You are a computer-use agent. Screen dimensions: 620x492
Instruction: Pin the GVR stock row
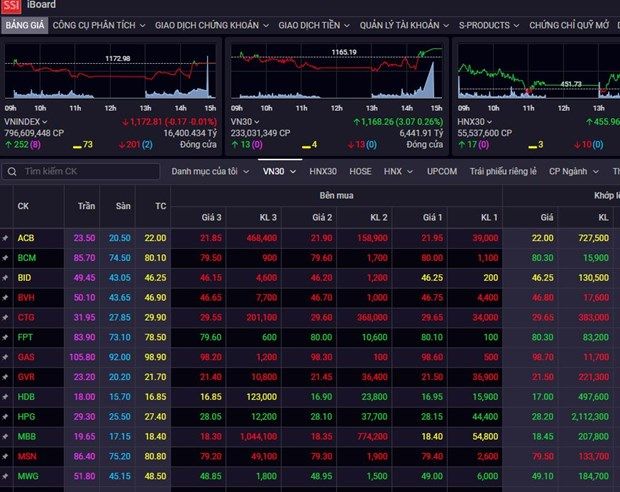pos(5,377)
